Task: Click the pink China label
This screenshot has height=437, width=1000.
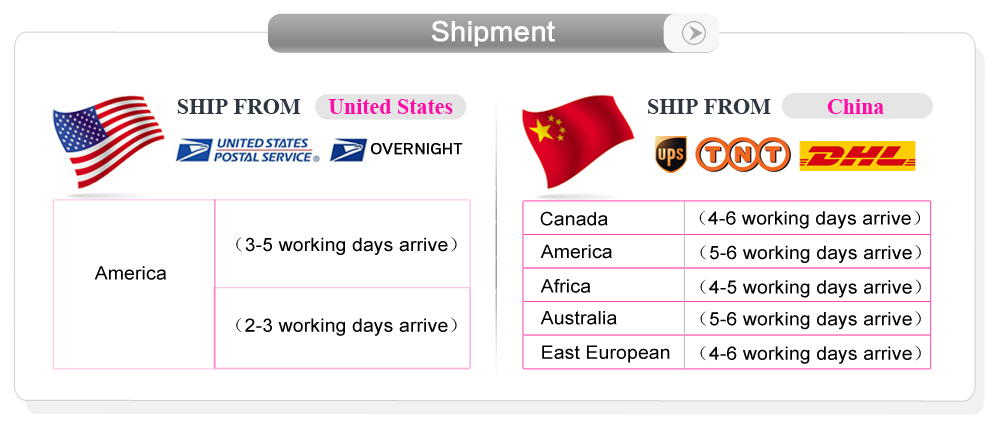Action: tap(855, 107)
